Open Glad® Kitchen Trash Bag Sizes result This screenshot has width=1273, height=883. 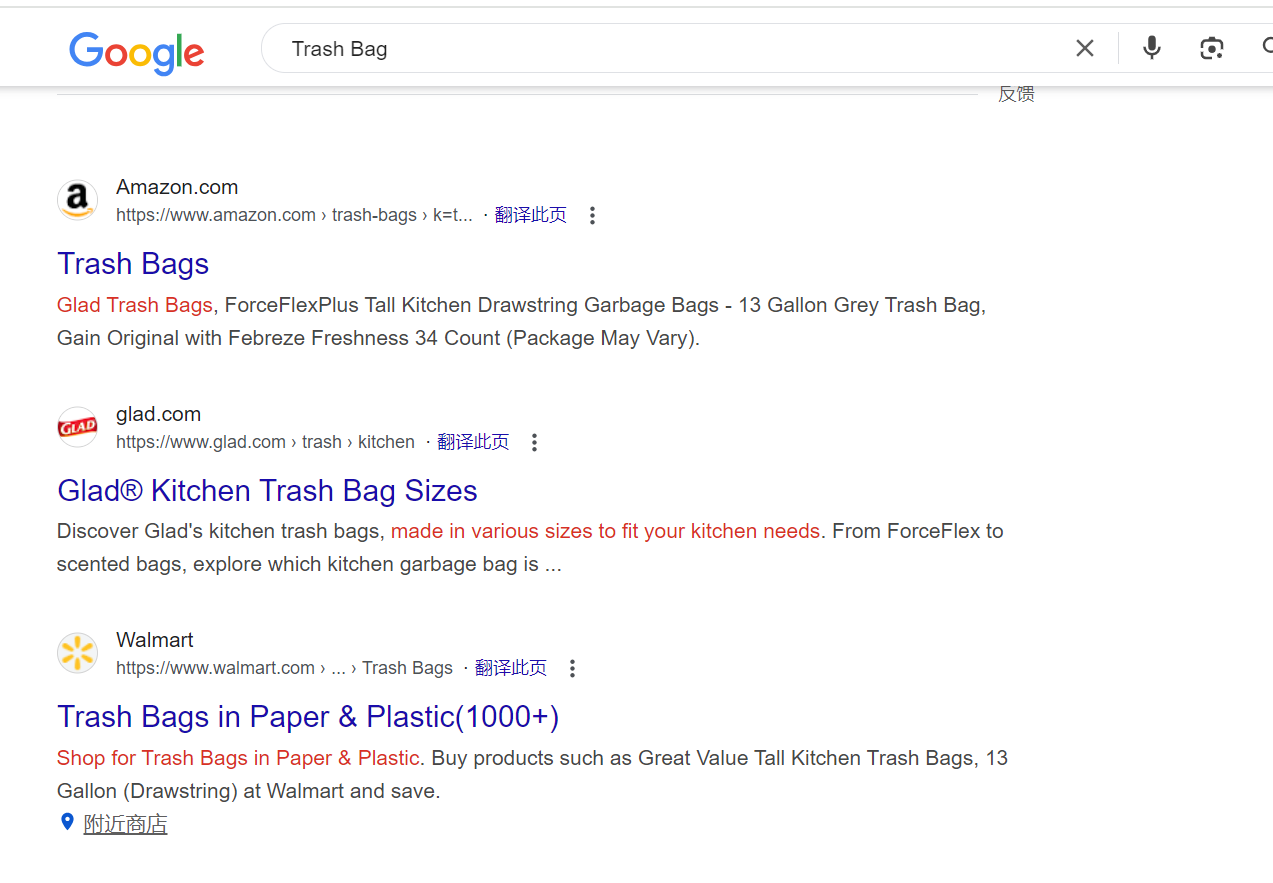267,490
